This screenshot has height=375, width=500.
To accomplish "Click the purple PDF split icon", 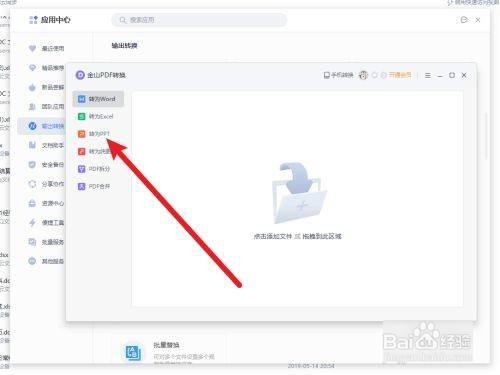I will click(x=81, y=169).
